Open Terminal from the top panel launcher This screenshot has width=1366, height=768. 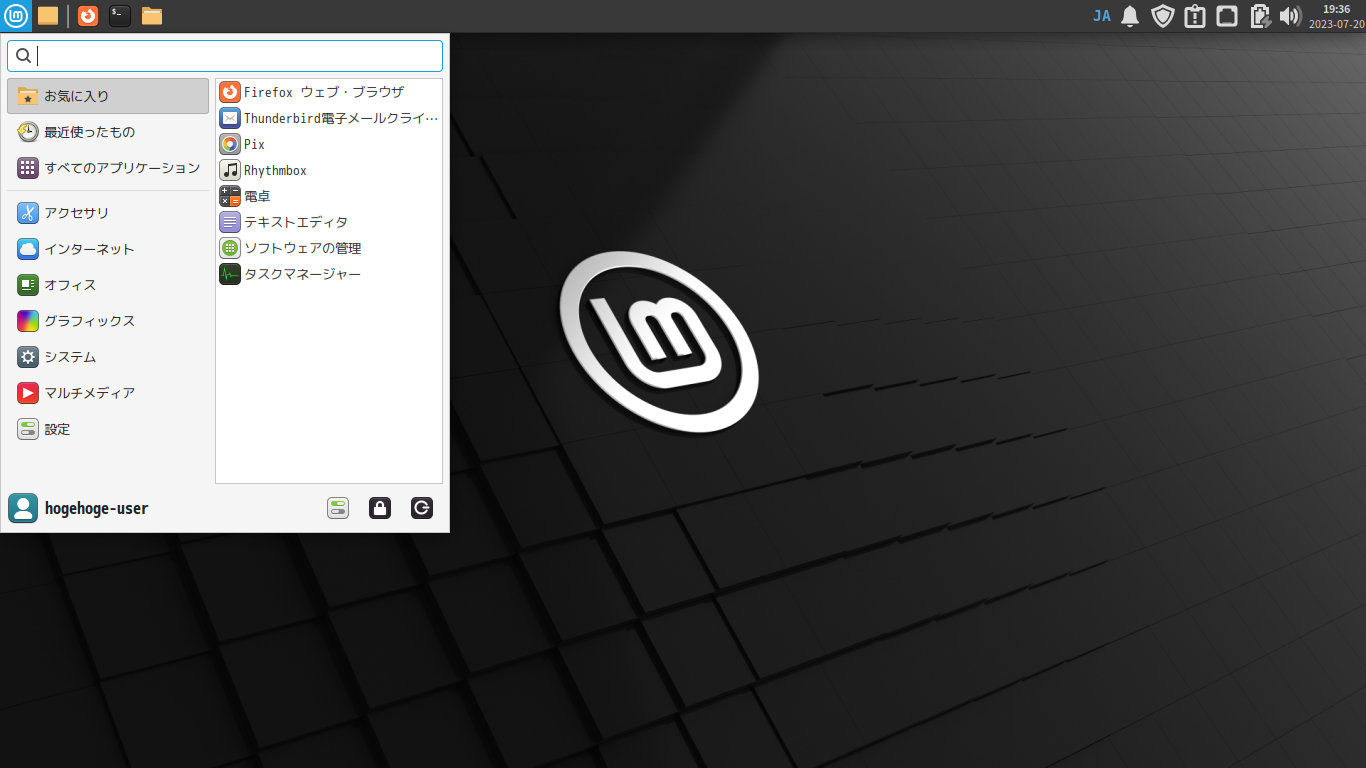pos(120,15)
